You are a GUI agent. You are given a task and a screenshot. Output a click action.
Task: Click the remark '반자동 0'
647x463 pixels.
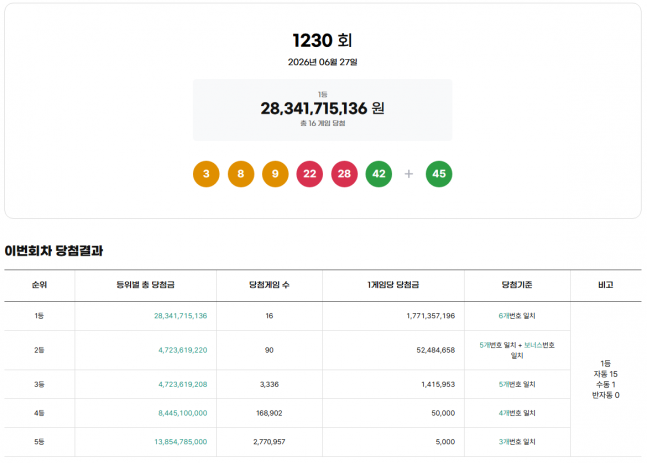(605, 395)
